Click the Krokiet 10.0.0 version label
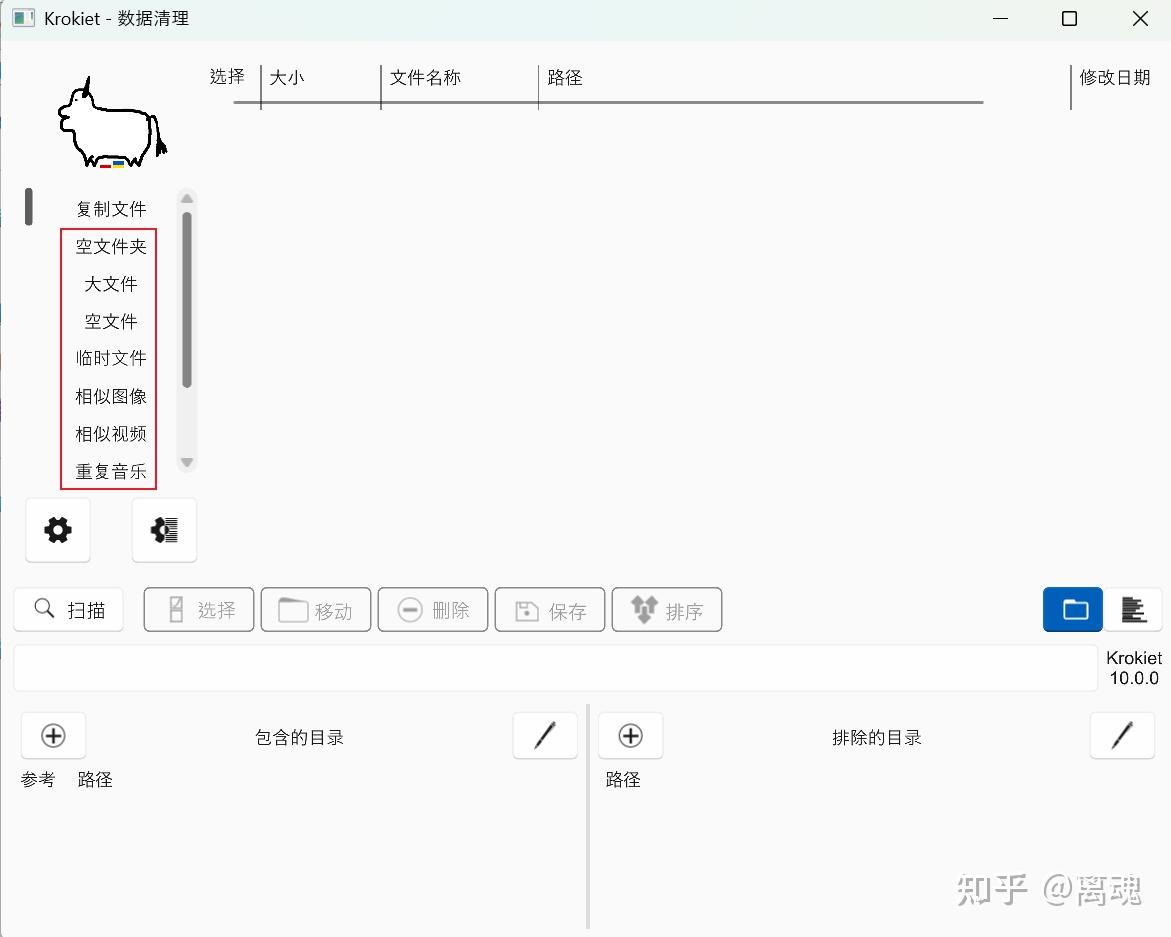Image resolution: width=1171 pixels, height=937 pixels. pos(1134,668)
